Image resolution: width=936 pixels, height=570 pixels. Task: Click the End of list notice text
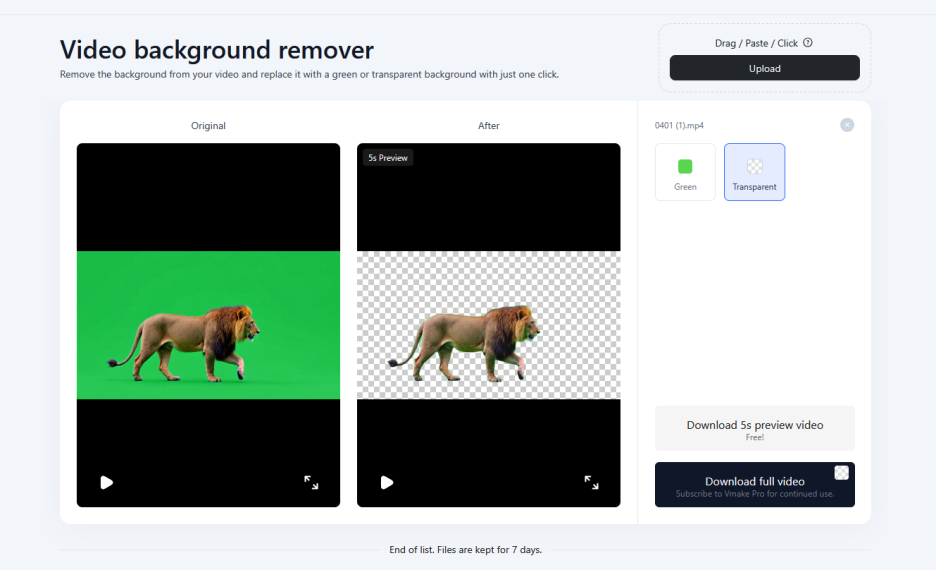point(465,550)
